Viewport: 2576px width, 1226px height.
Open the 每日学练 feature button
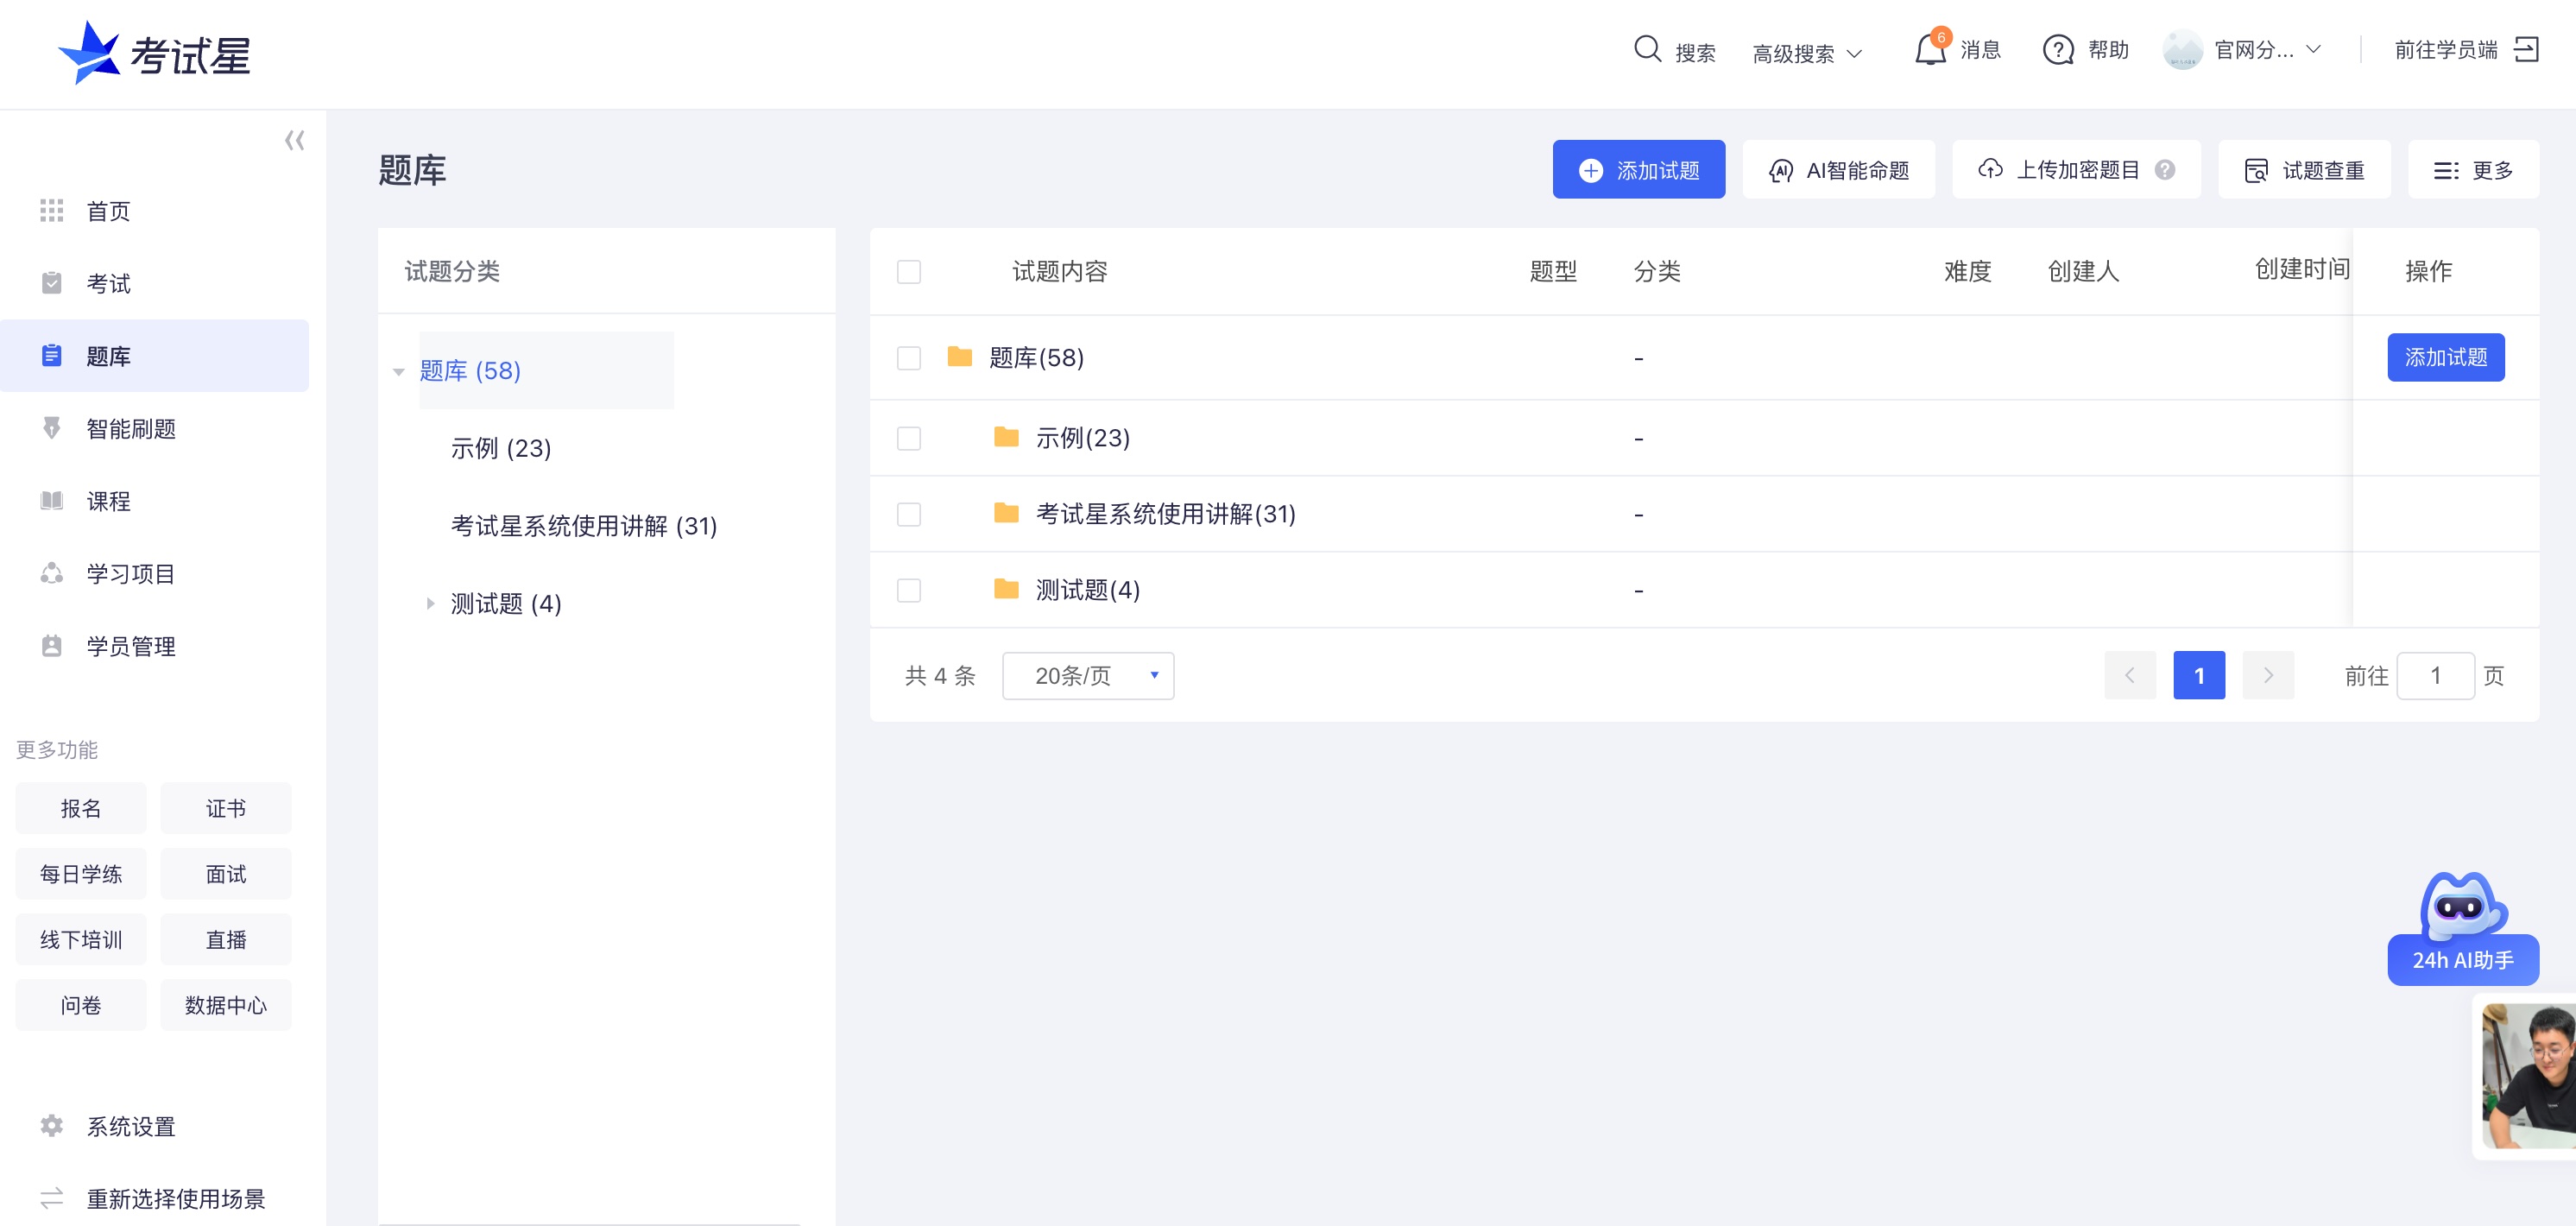81,874
